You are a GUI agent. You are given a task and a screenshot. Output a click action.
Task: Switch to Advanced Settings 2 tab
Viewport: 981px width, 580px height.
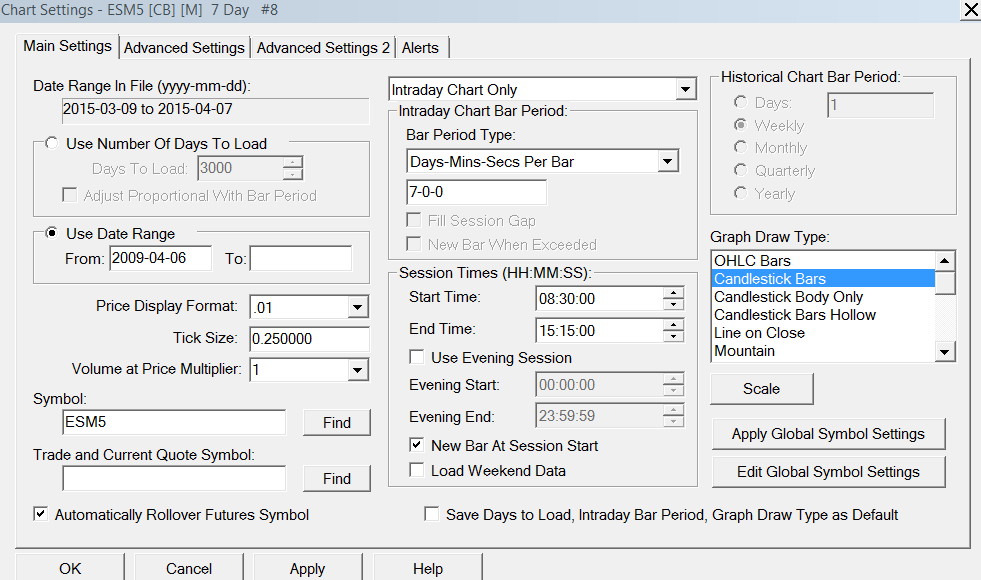323,48
